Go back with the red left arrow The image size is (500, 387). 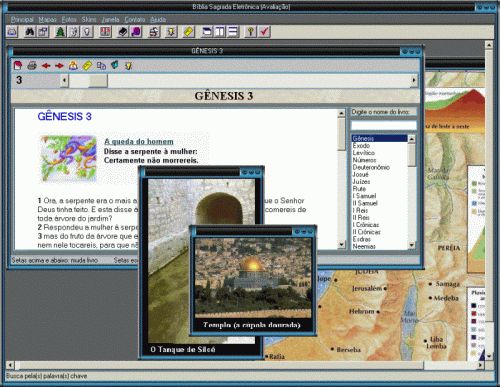pyautogui.click(x=46, y=66)
